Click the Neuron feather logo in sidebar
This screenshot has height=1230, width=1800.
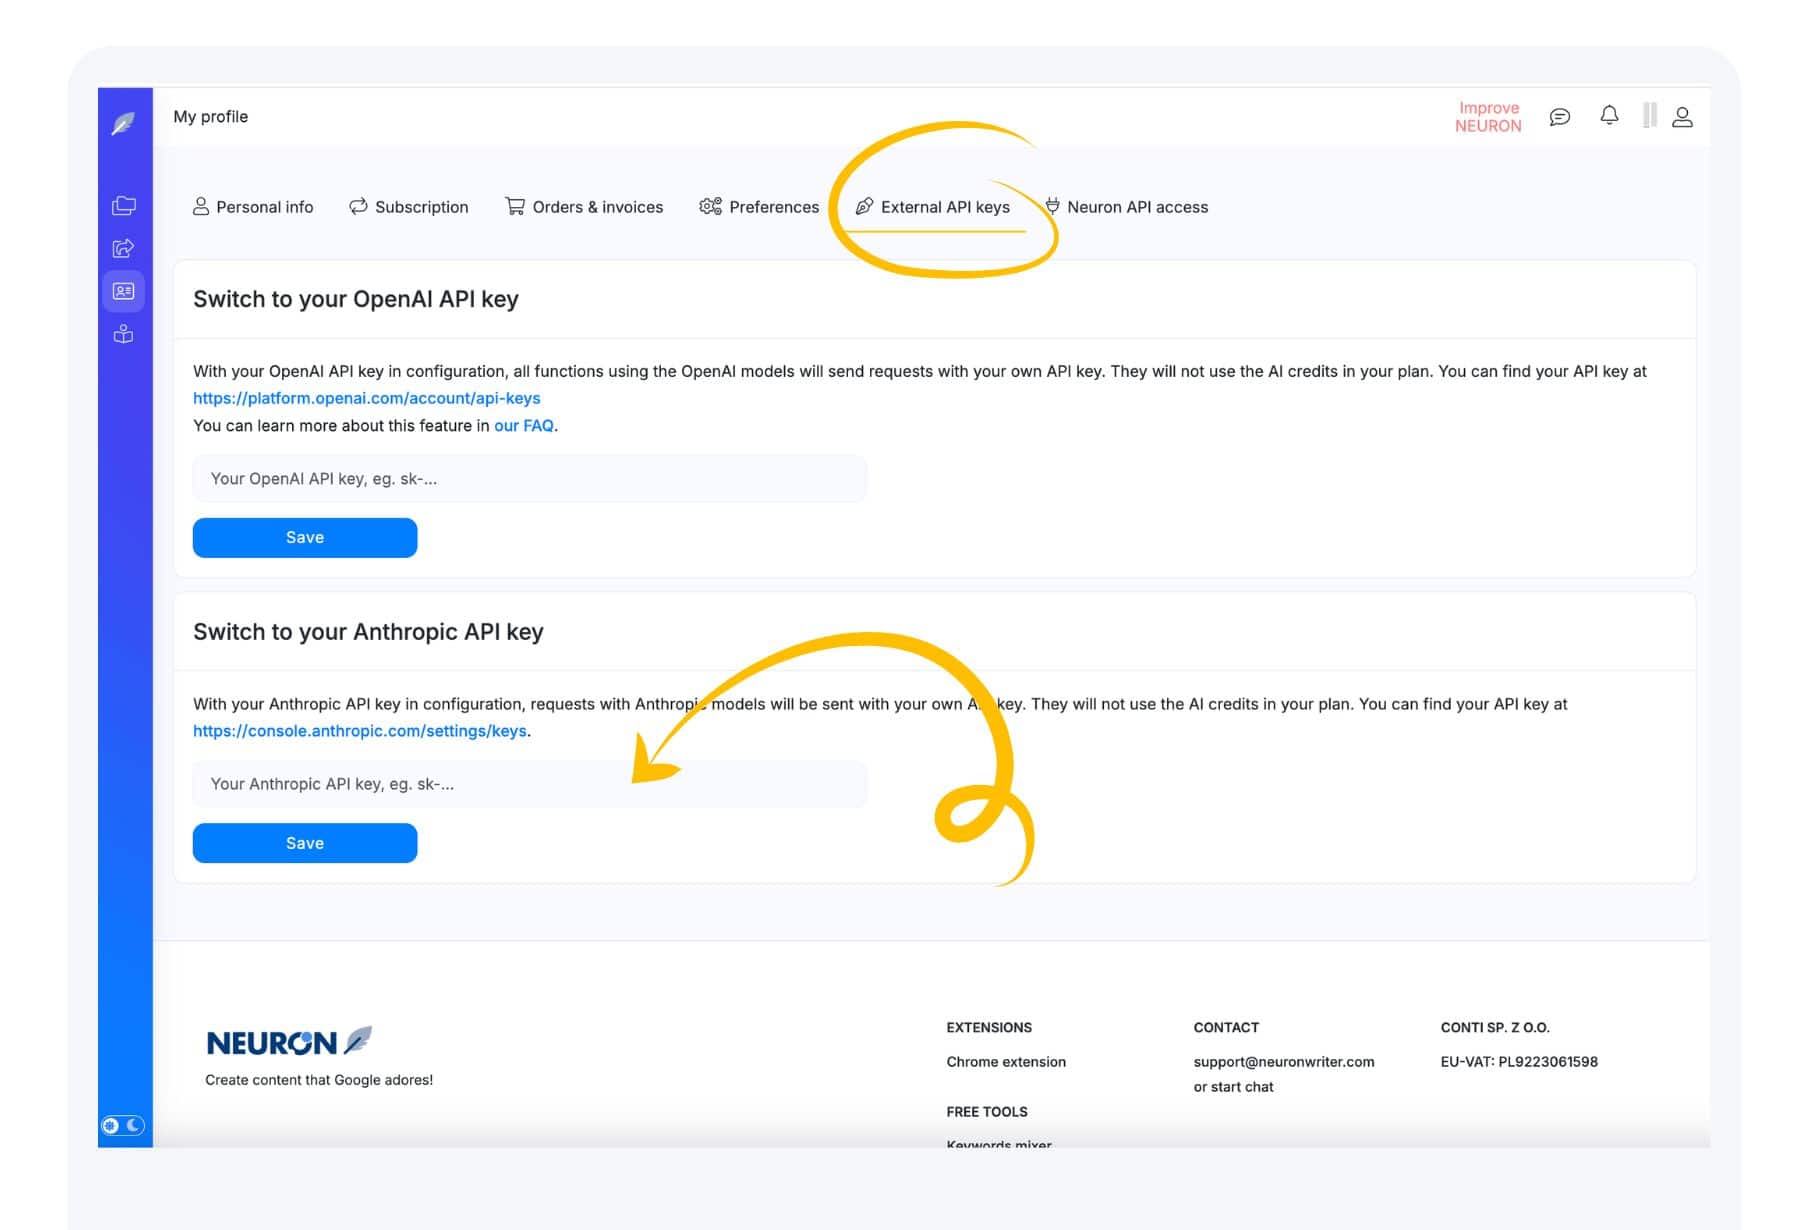[124, 123]
